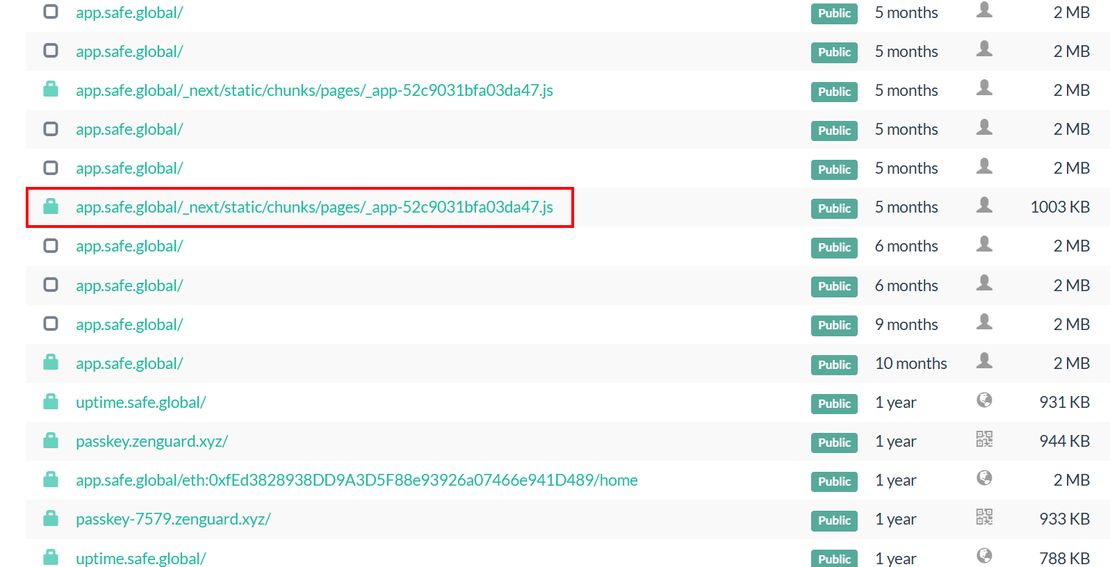
Task: Open the passkey.zenguard.xyz/ link
Action: click(x=152, y=441)
